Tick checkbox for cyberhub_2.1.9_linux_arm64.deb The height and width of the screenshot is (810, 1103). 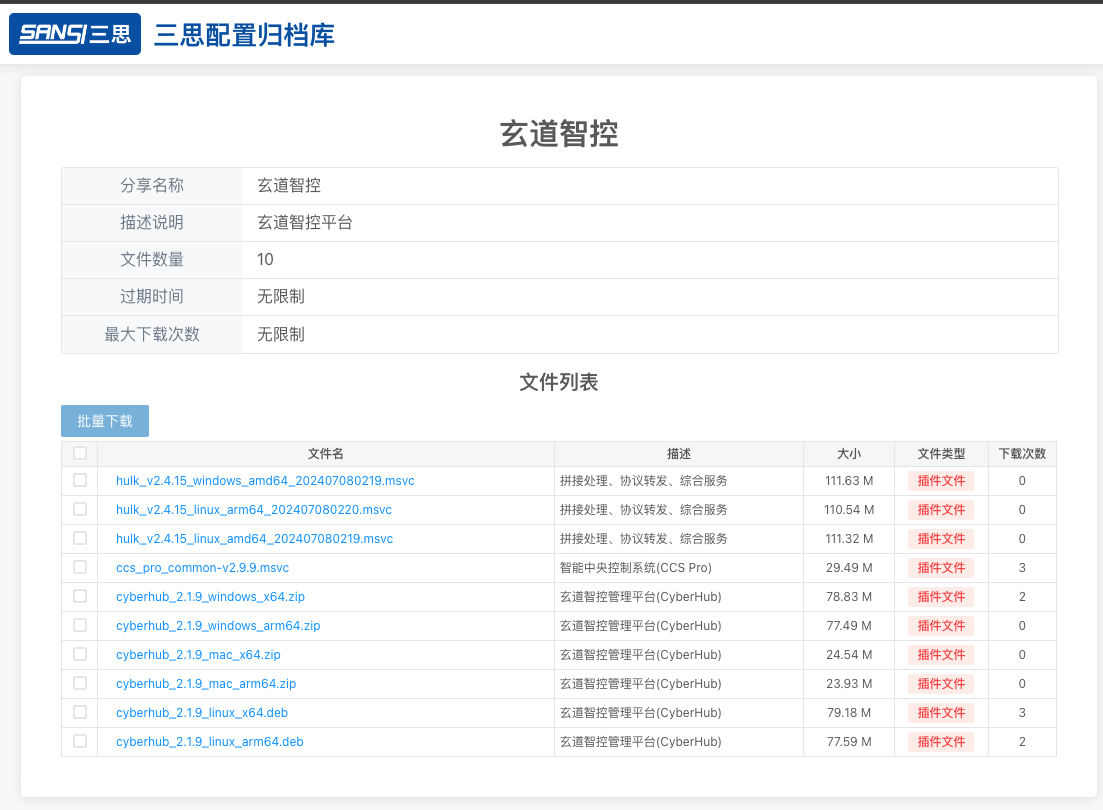point(80,741)
